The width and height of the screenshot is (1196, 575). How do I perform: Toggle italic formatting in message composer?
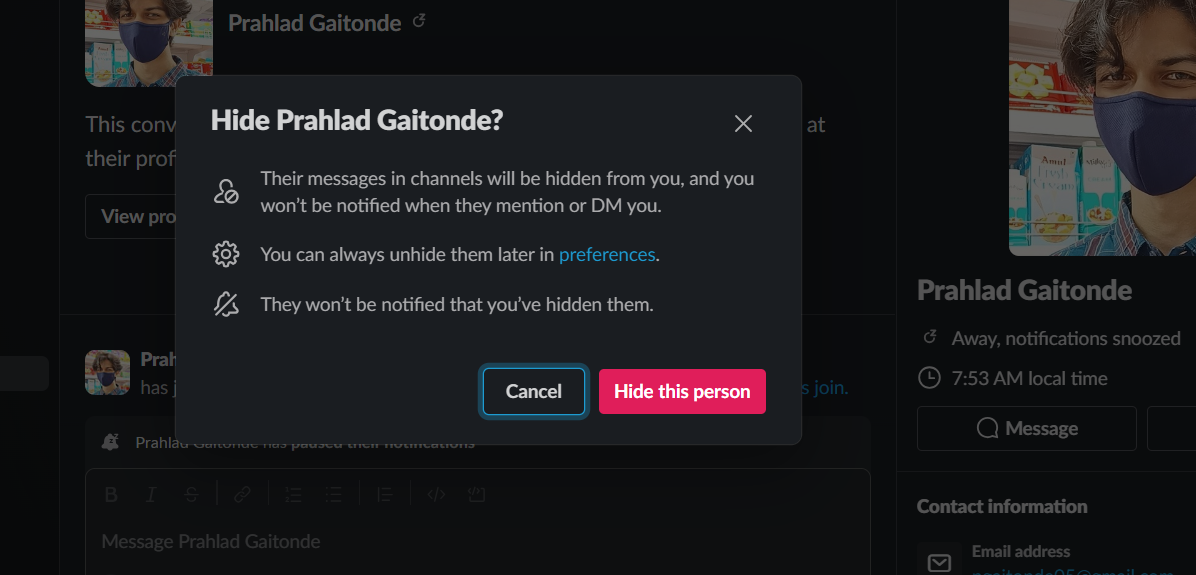tap(151, 494)
